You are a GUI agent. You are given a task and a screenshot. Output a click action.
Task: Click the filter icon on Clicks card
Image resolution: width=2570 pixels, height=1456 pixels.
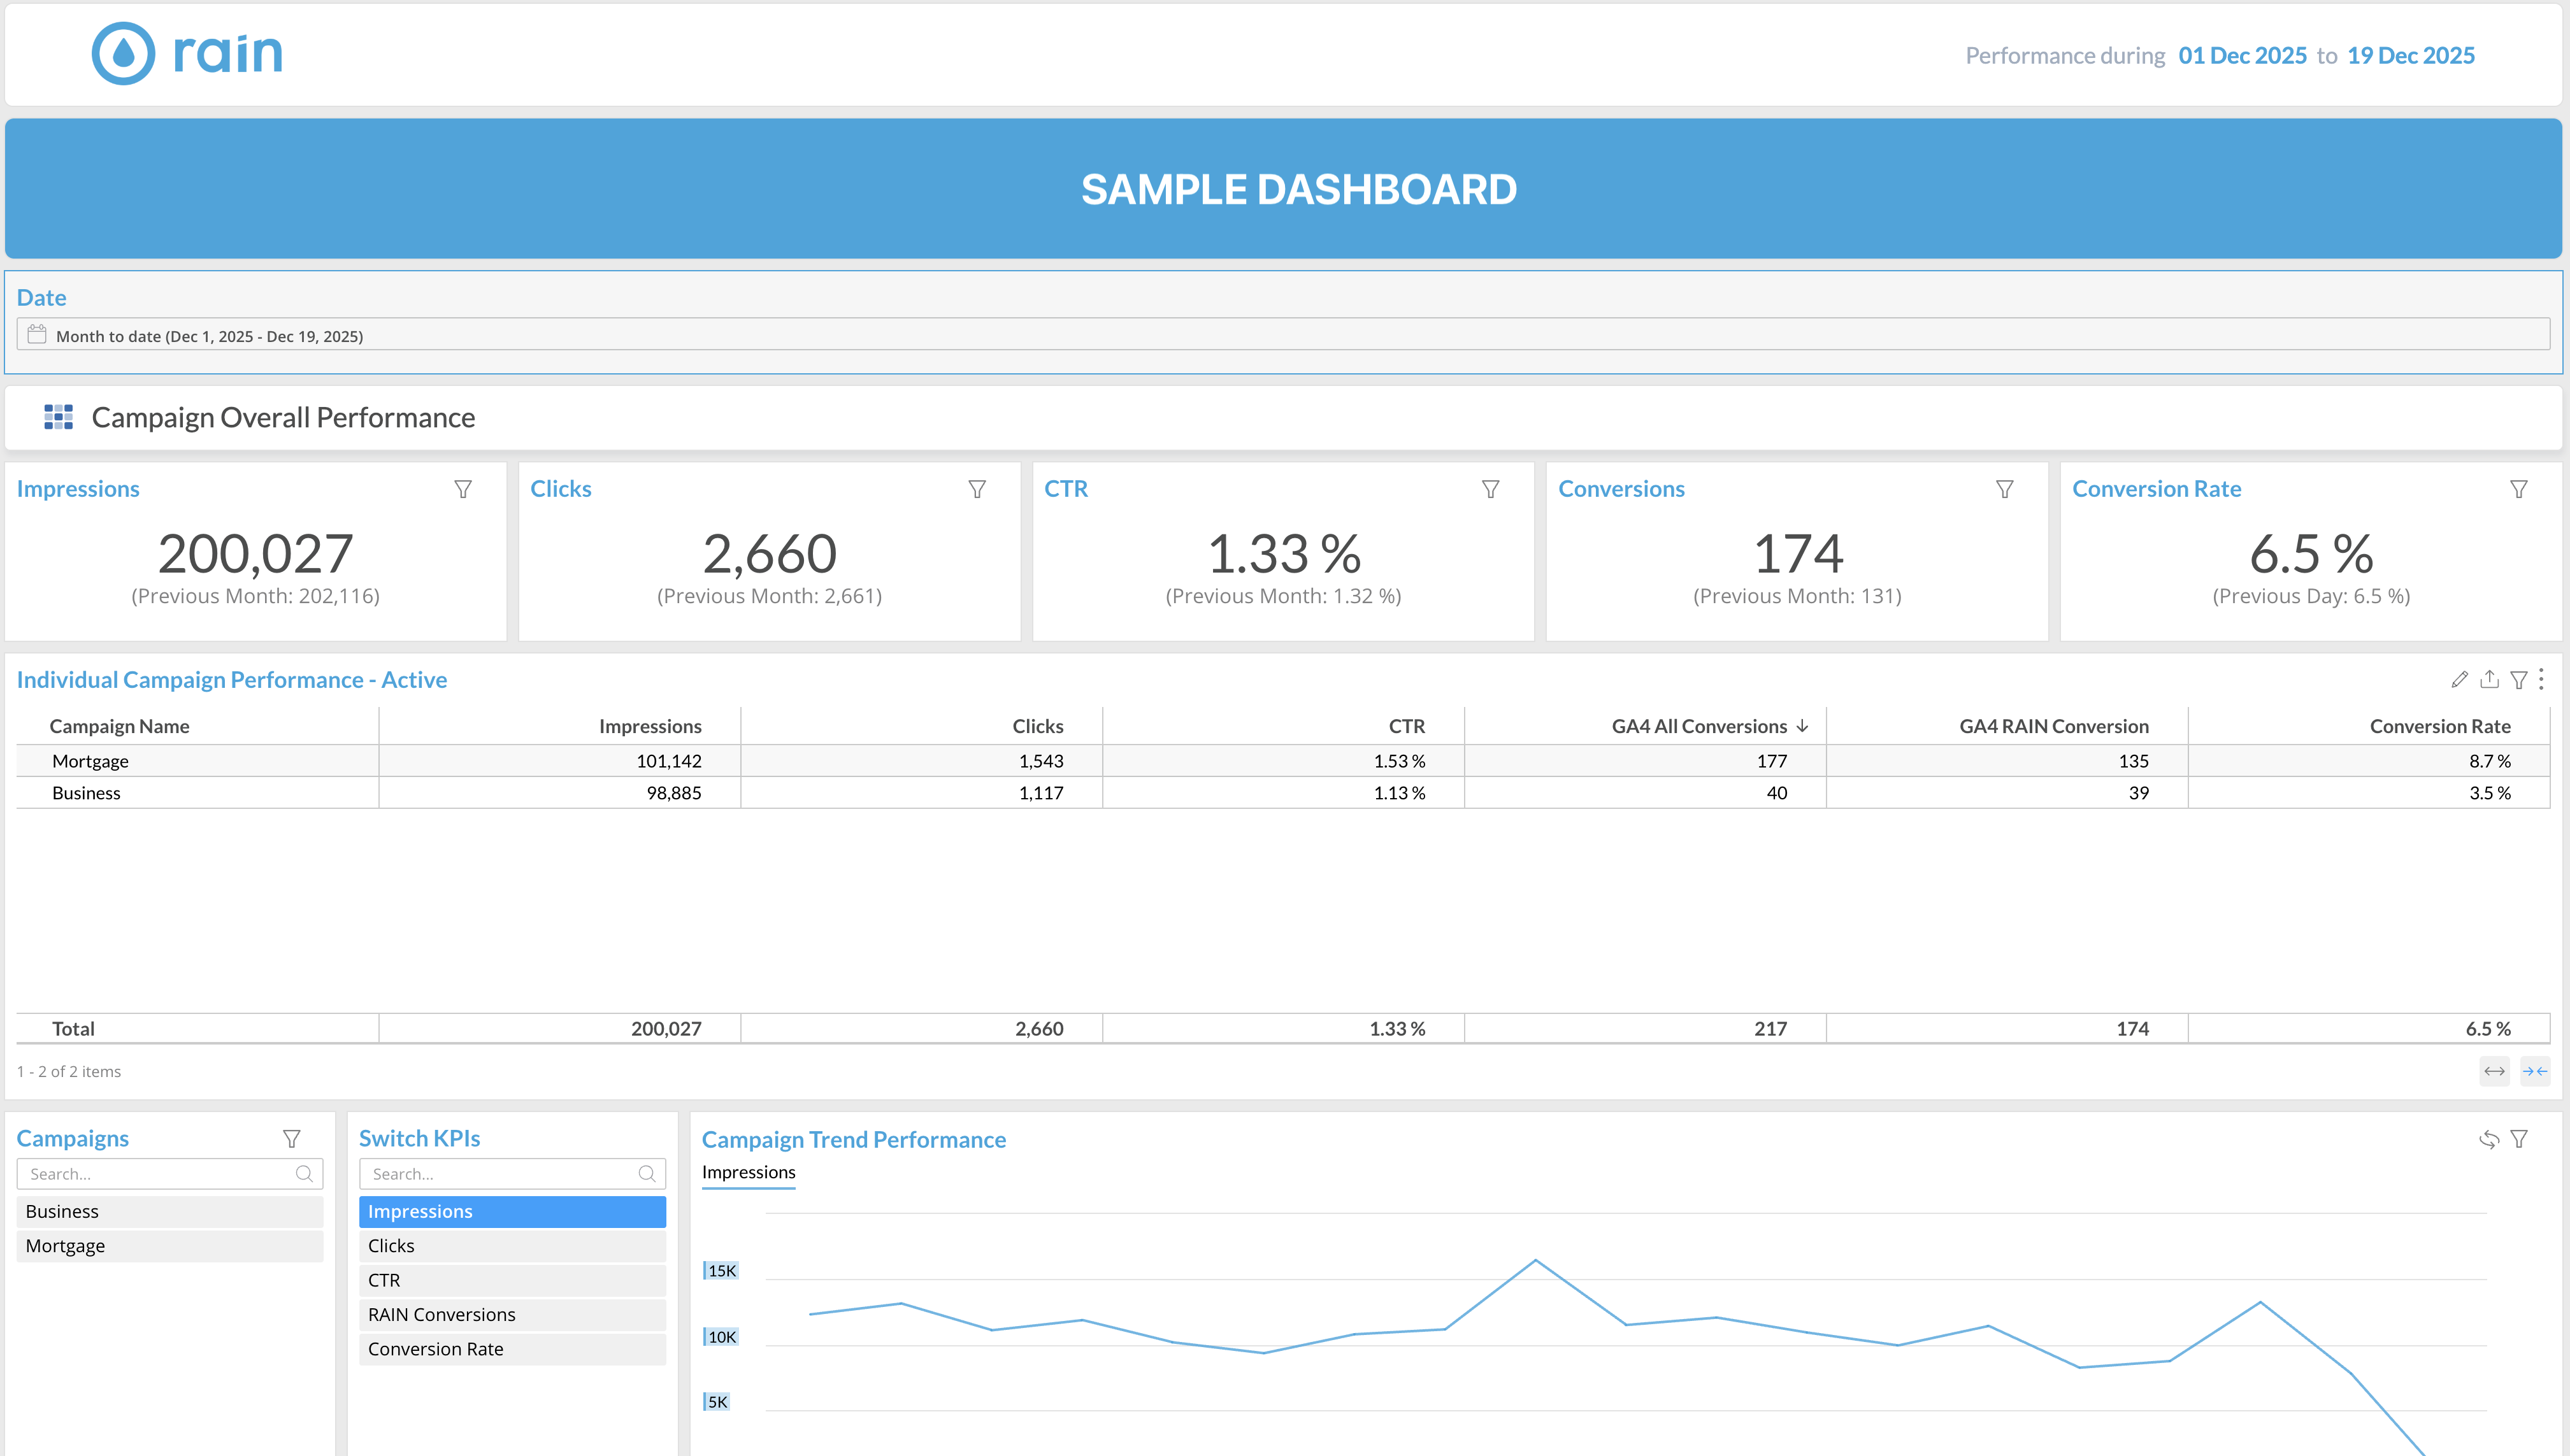pyautogui.click(x=977, y=489)
